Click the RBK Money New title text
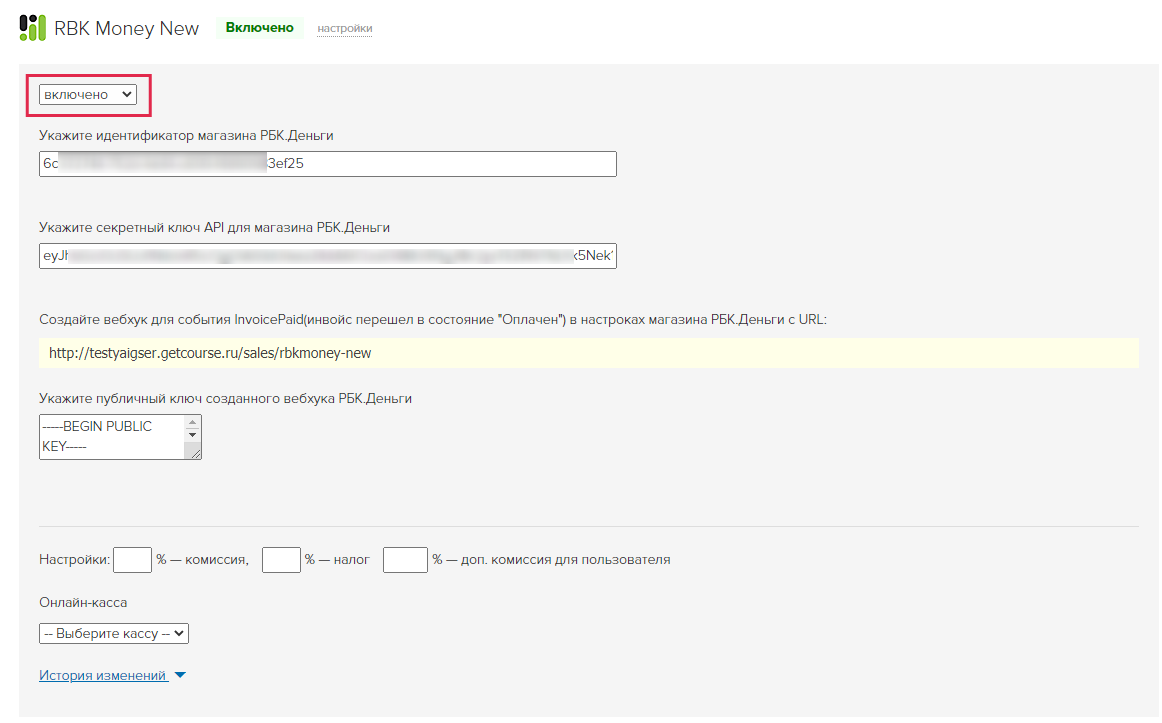Image resolution: width=1162 pixels, height=723 pixels. pos(127,28)
